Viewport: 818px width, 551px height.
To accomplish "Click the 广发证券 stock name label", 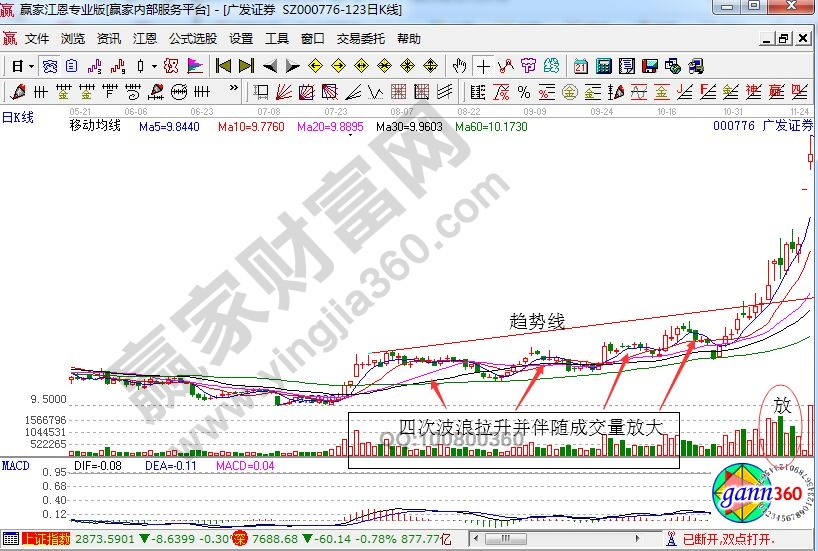I will (x=787, y=126).
